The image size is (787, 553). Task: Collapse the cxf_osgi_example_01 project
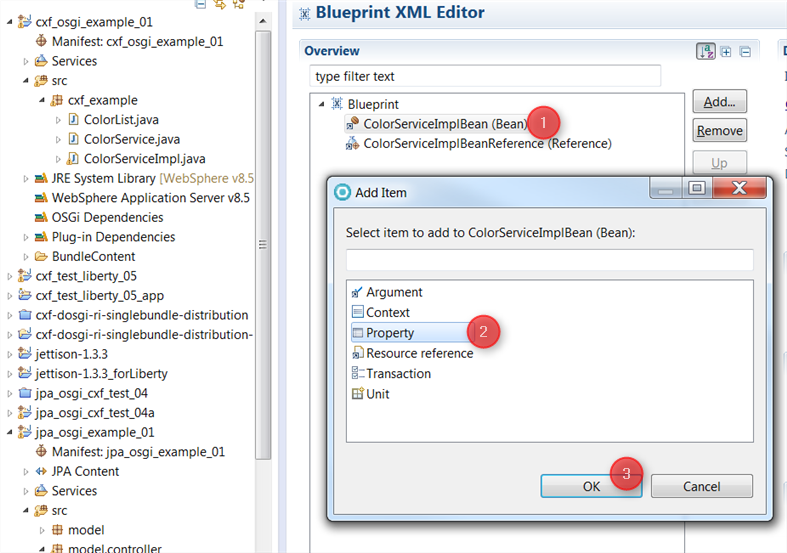(x=9, y=22)
